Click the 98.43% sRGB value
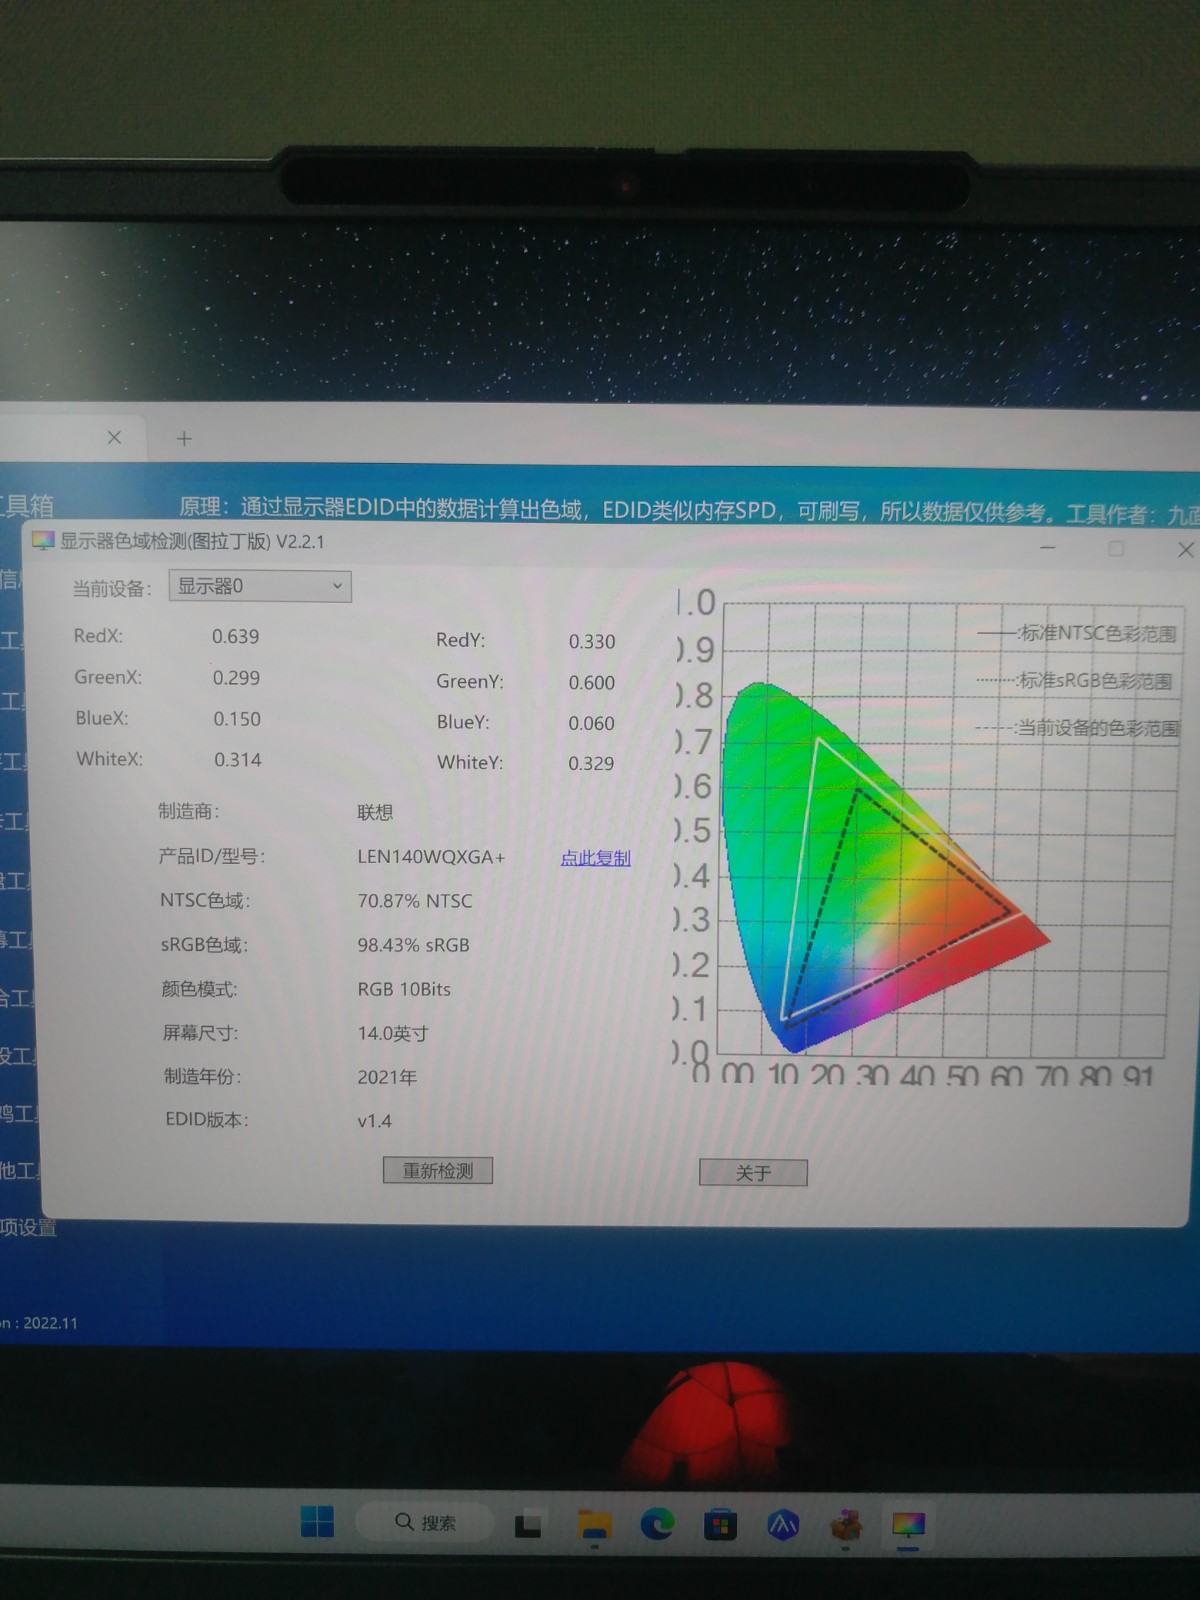 coord(413,945)
